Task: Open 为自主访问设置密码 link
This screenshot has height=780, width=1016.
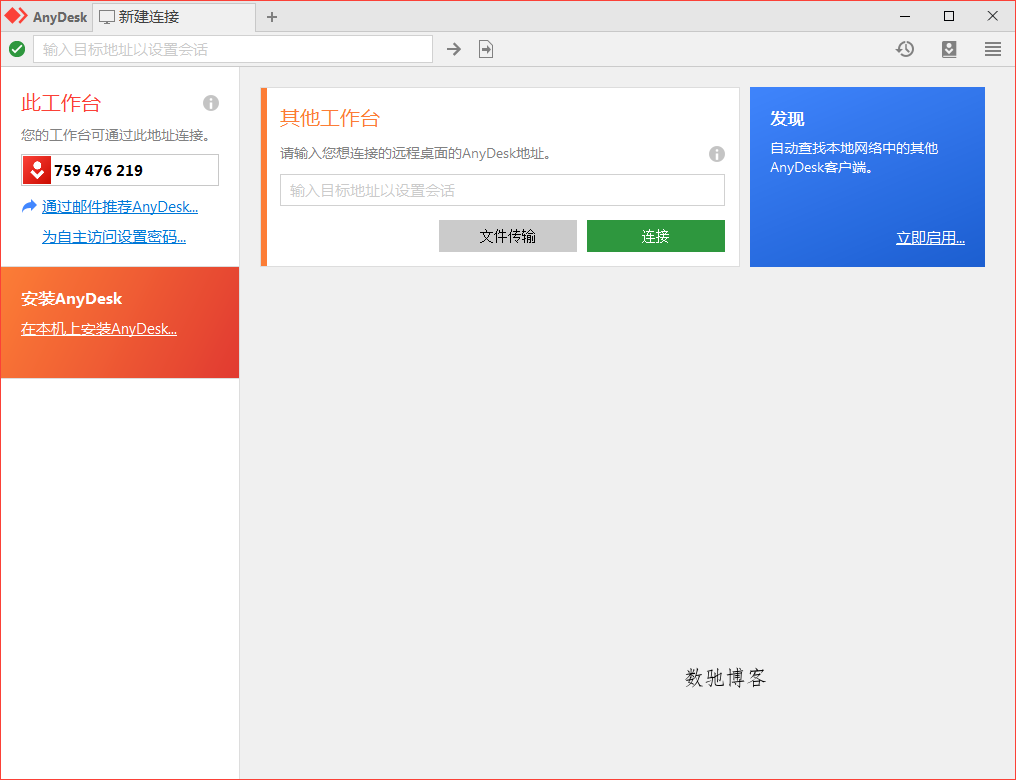Action: pyautogui.click(x=114, y=237)
